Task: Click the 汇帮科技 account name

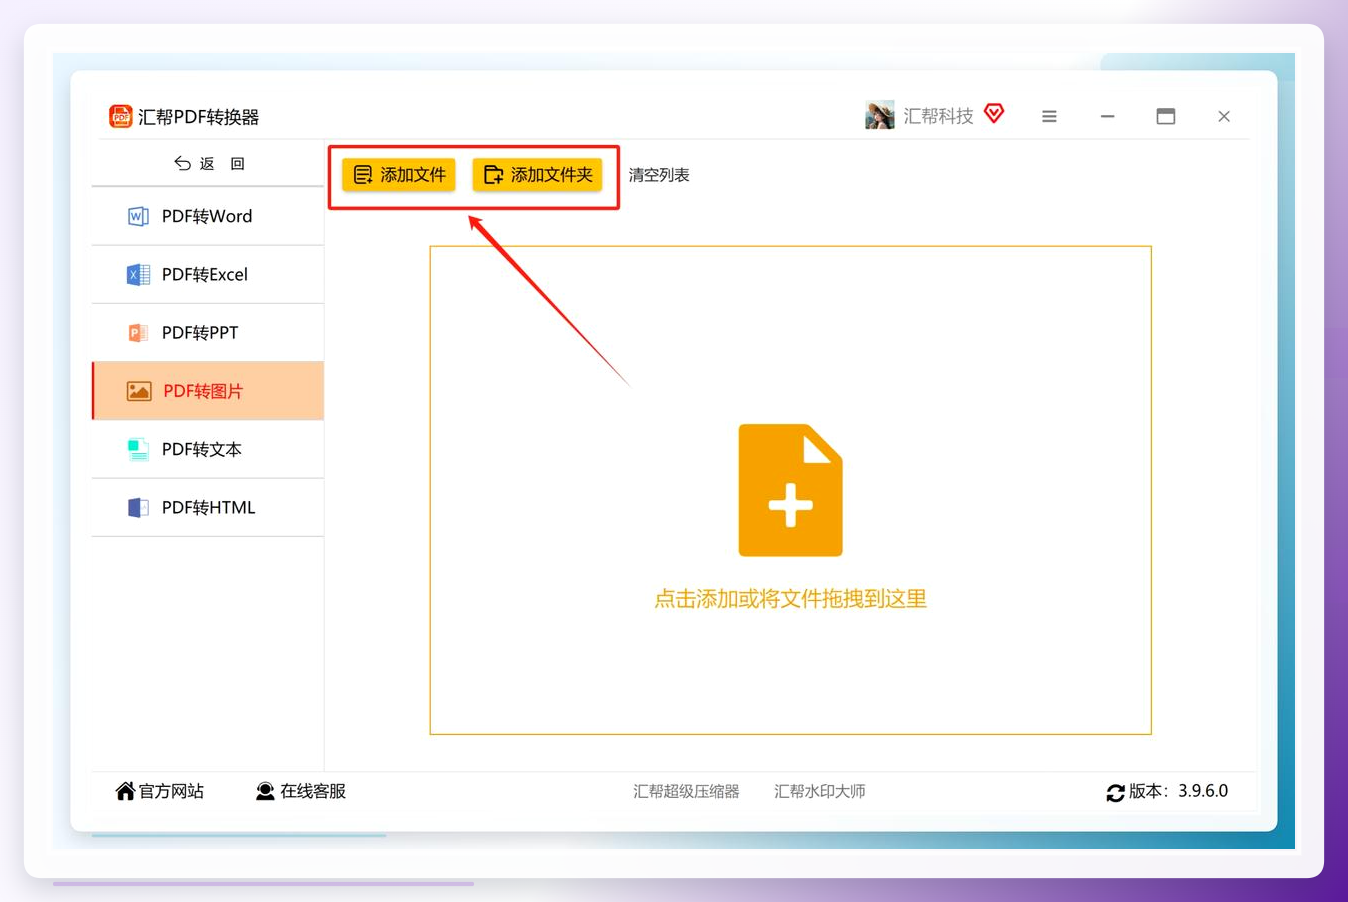Action: pos(938,116)
